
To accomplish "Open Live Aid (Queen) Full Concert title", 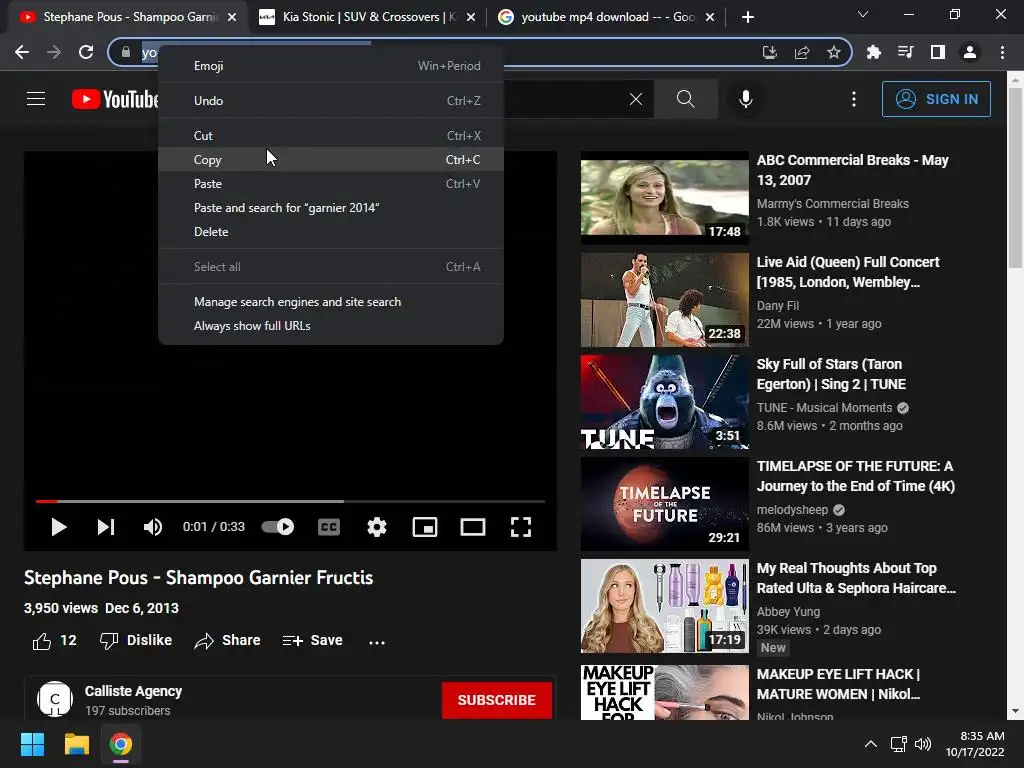I will 848,272.
